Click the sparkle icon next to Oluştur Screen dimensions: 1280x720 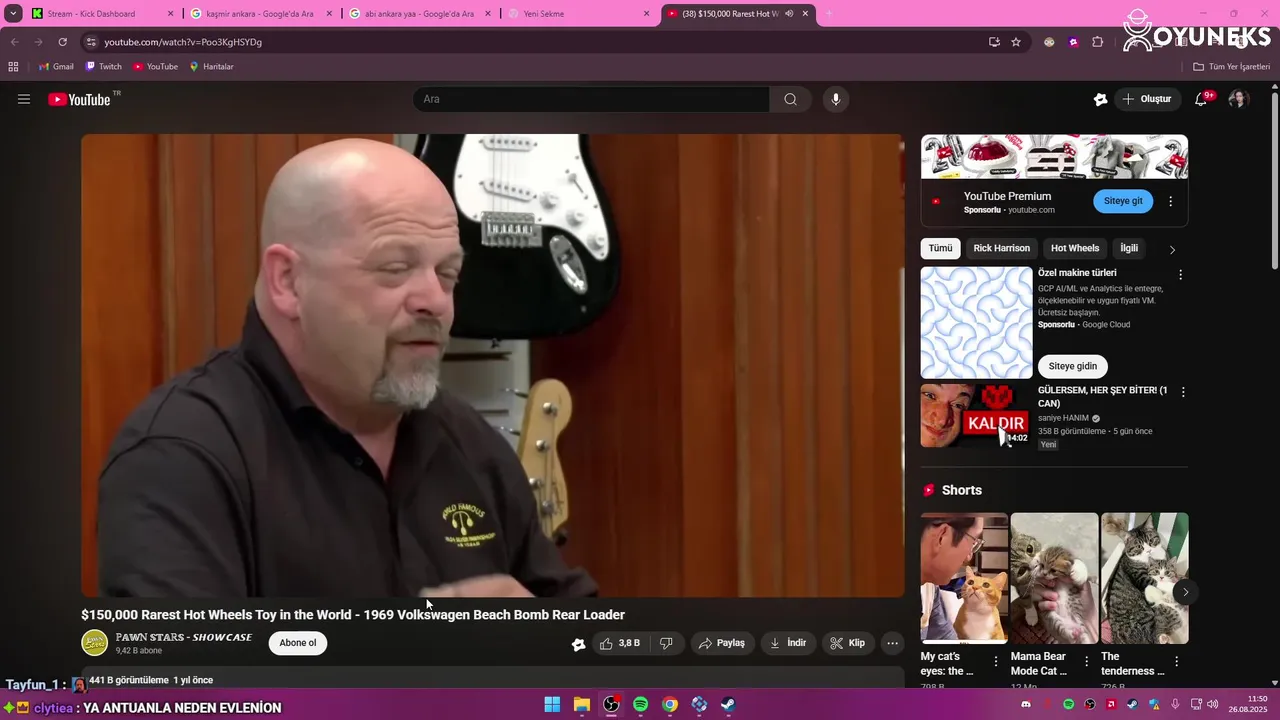point(1101,99)
